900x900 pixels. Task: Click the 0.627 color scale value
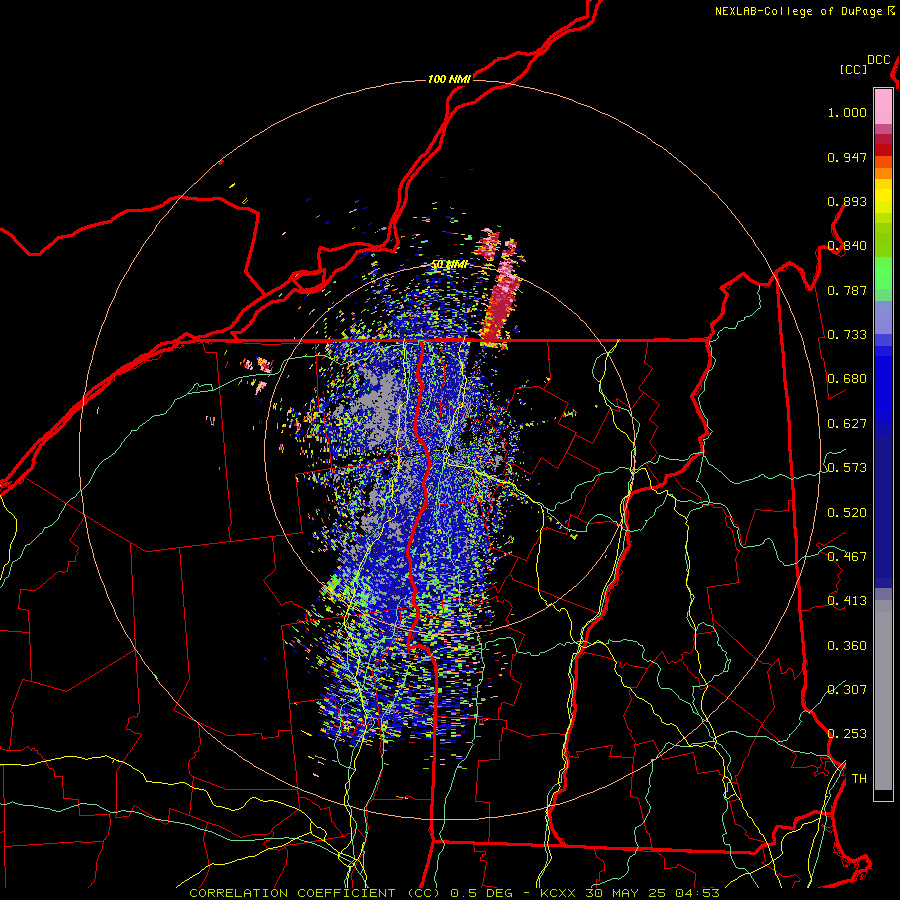pos(847,424)
